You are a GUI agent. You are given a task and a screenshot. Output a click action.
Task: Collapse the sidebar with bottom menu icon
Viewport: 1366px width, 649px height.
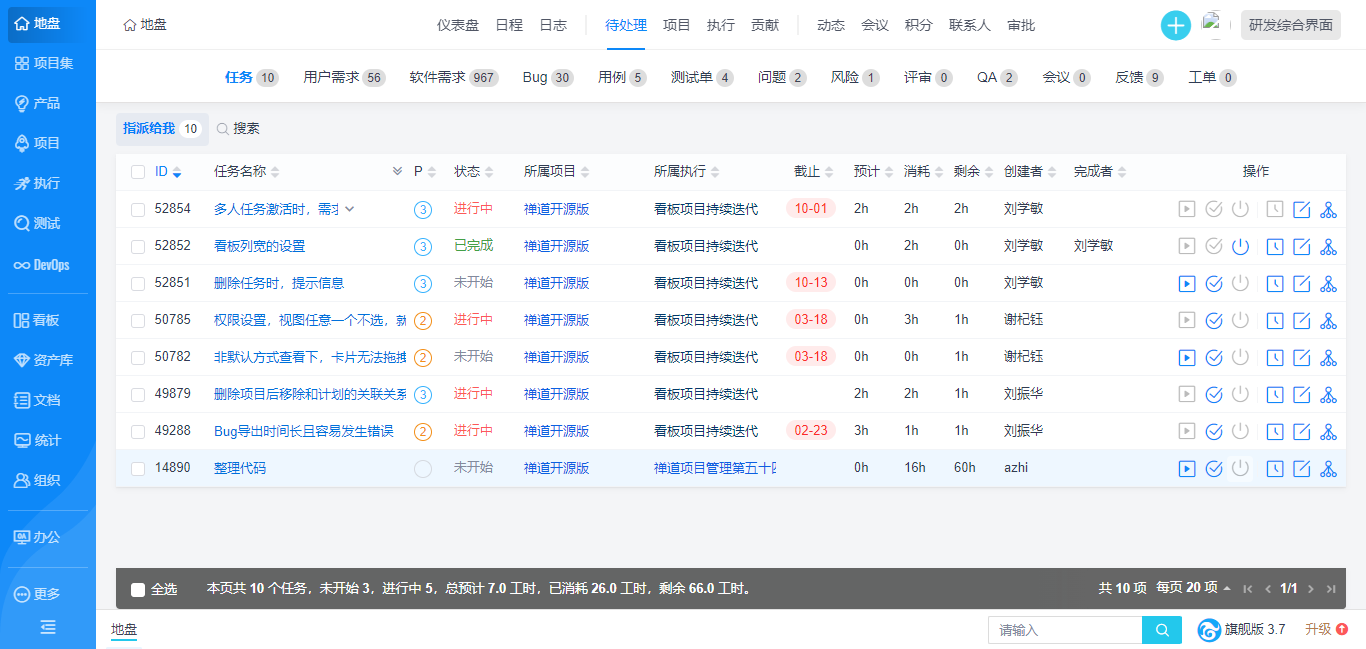coord(48,627)
